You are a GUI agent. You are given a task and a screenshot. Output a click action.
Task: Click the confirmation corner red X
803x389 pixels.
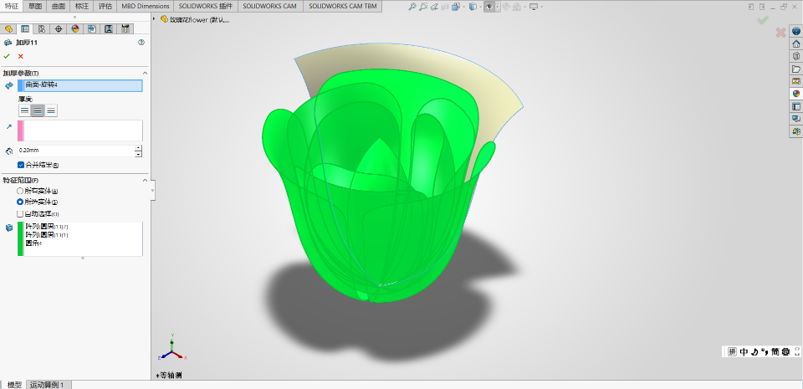780,33
